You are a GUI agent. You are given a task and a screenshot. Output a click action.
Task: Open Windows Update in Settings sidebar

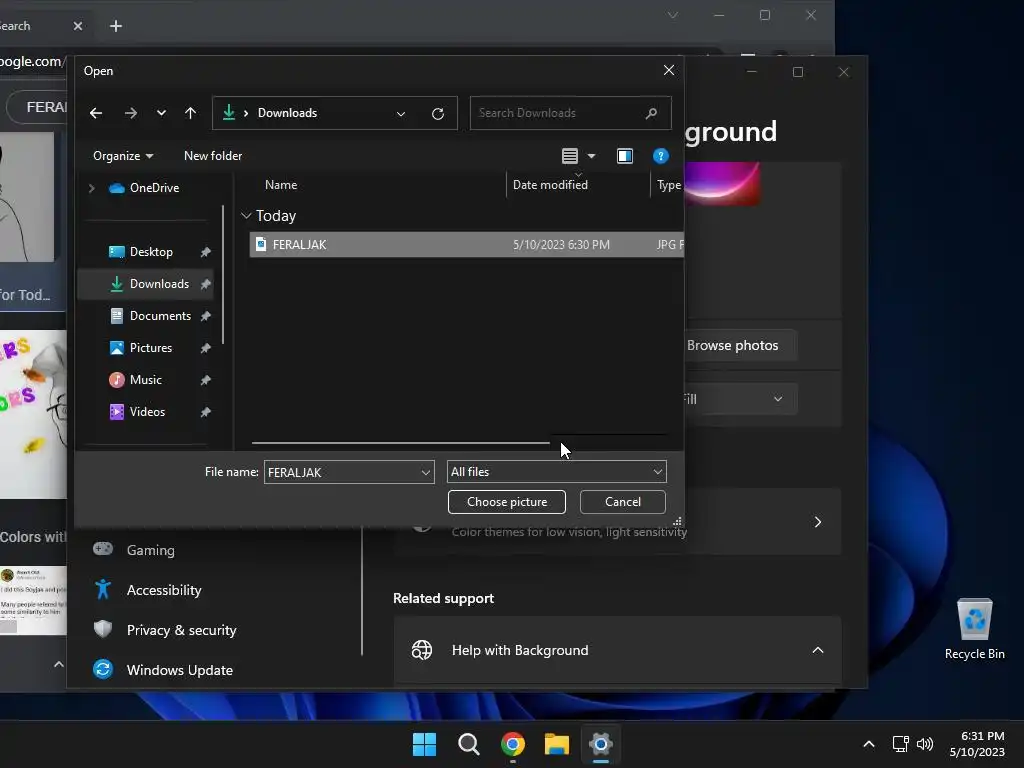pyautogui.click(x=180, y=670)
